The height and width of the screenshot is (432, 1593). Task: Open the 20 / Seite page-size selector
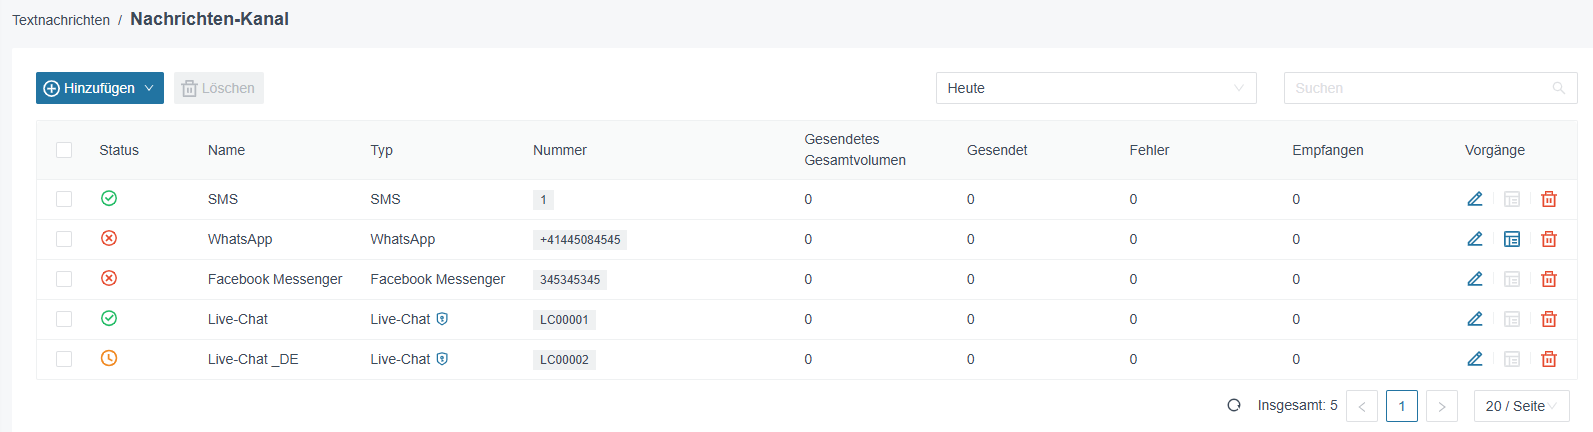point(1521,406)
